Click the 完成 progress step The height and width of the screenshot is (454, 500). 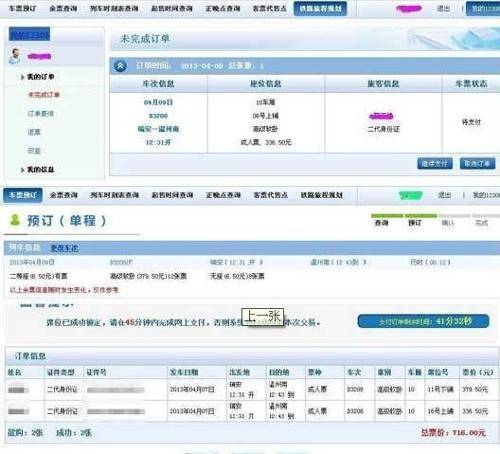(x=481, y=222)
